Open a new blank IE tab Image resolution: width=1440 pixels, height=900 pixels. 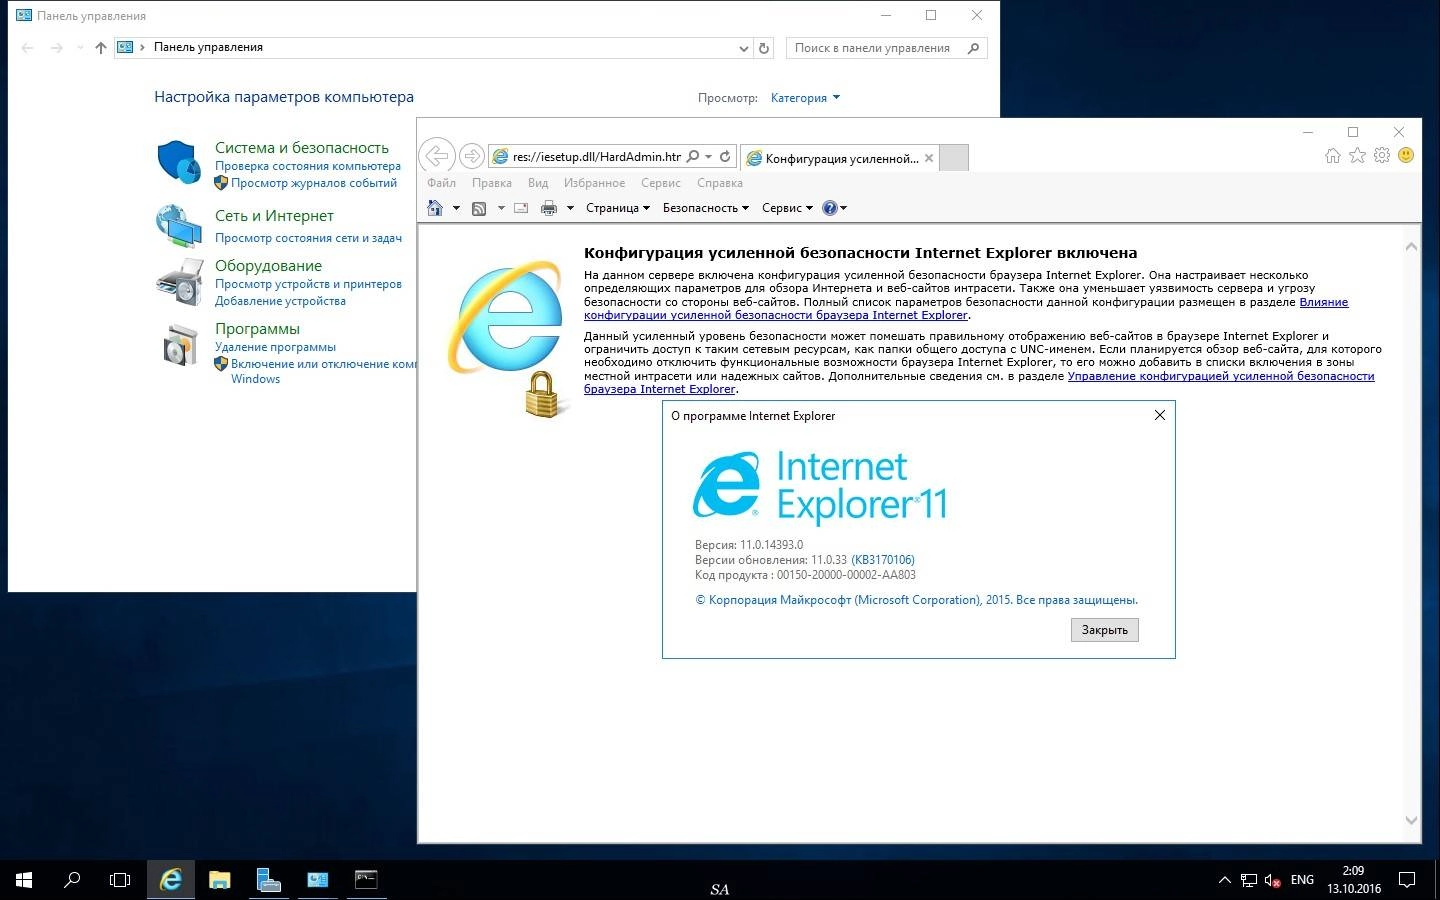pos(954,158)
